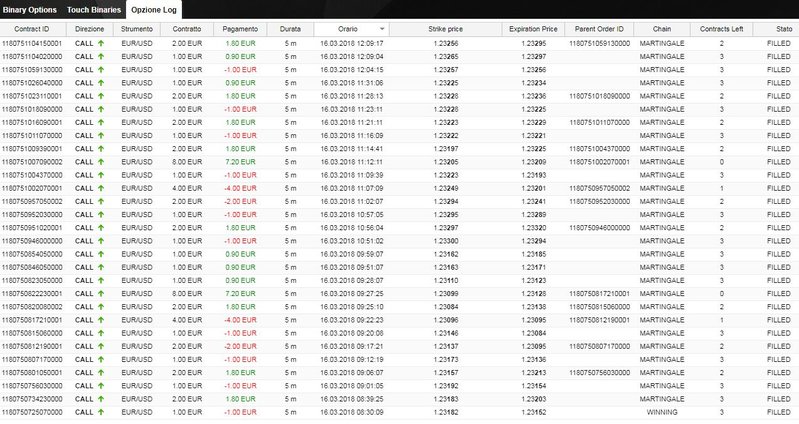
Task: Click green CALL arrow in row 1180751026040000
Action: (101, 83)
